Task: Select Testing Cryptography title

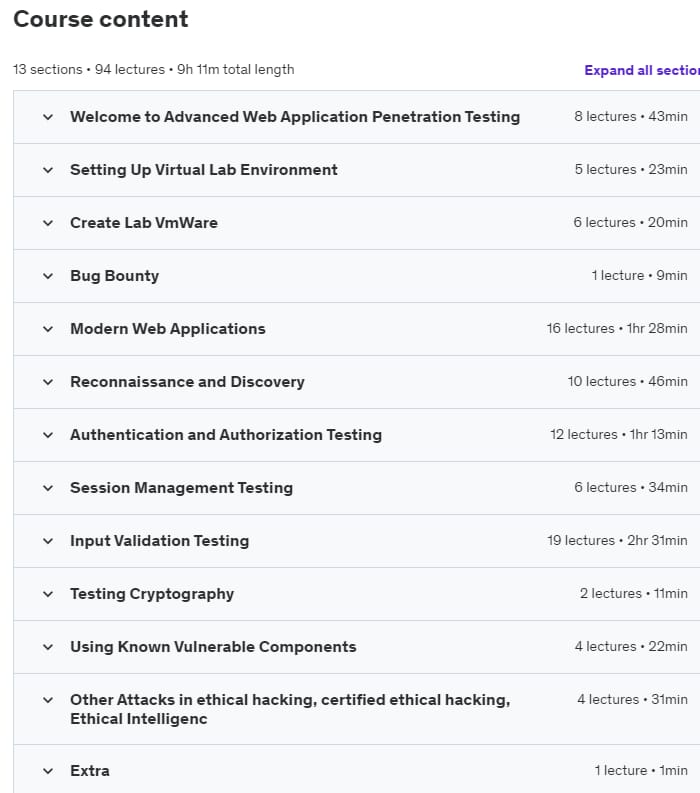Action: (x=152, y=594)
